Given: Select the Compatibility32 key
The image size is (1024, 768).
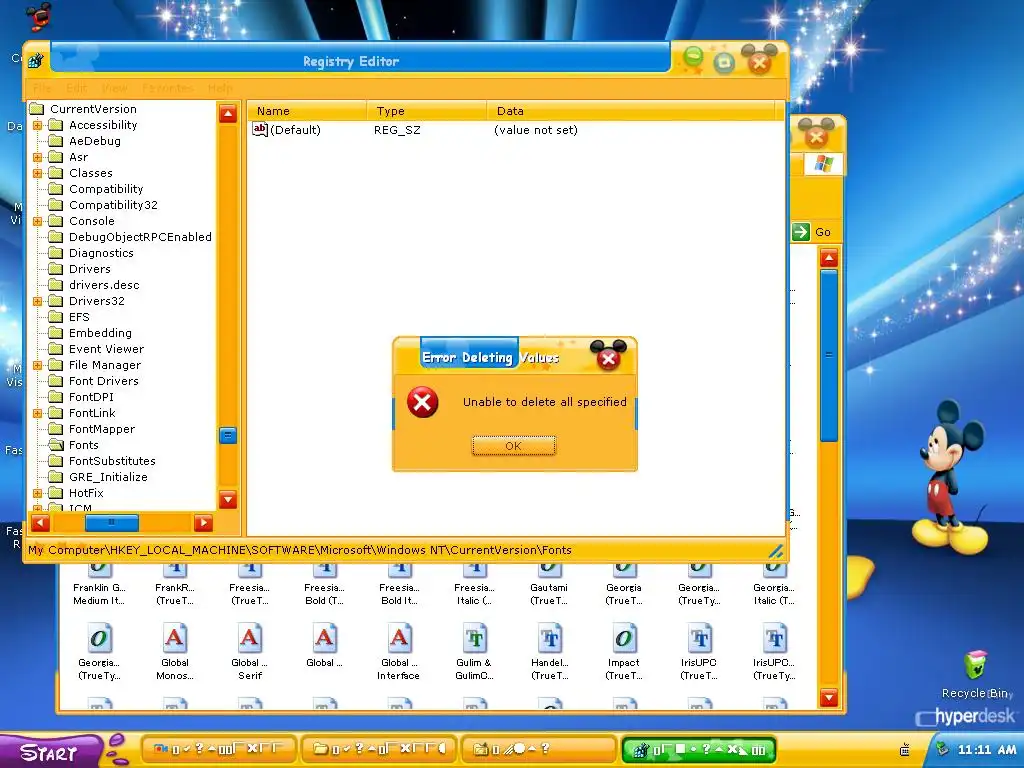Looking at the screenshot, I should (x=113, y=205).
